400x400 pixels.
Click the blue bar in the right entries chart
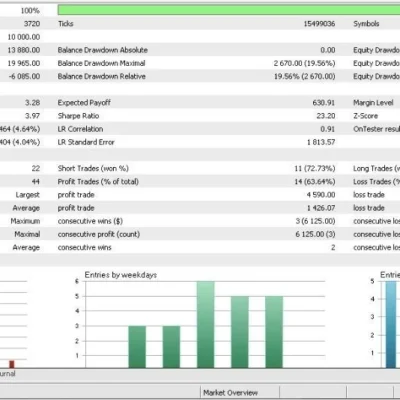tap(391, 325)
